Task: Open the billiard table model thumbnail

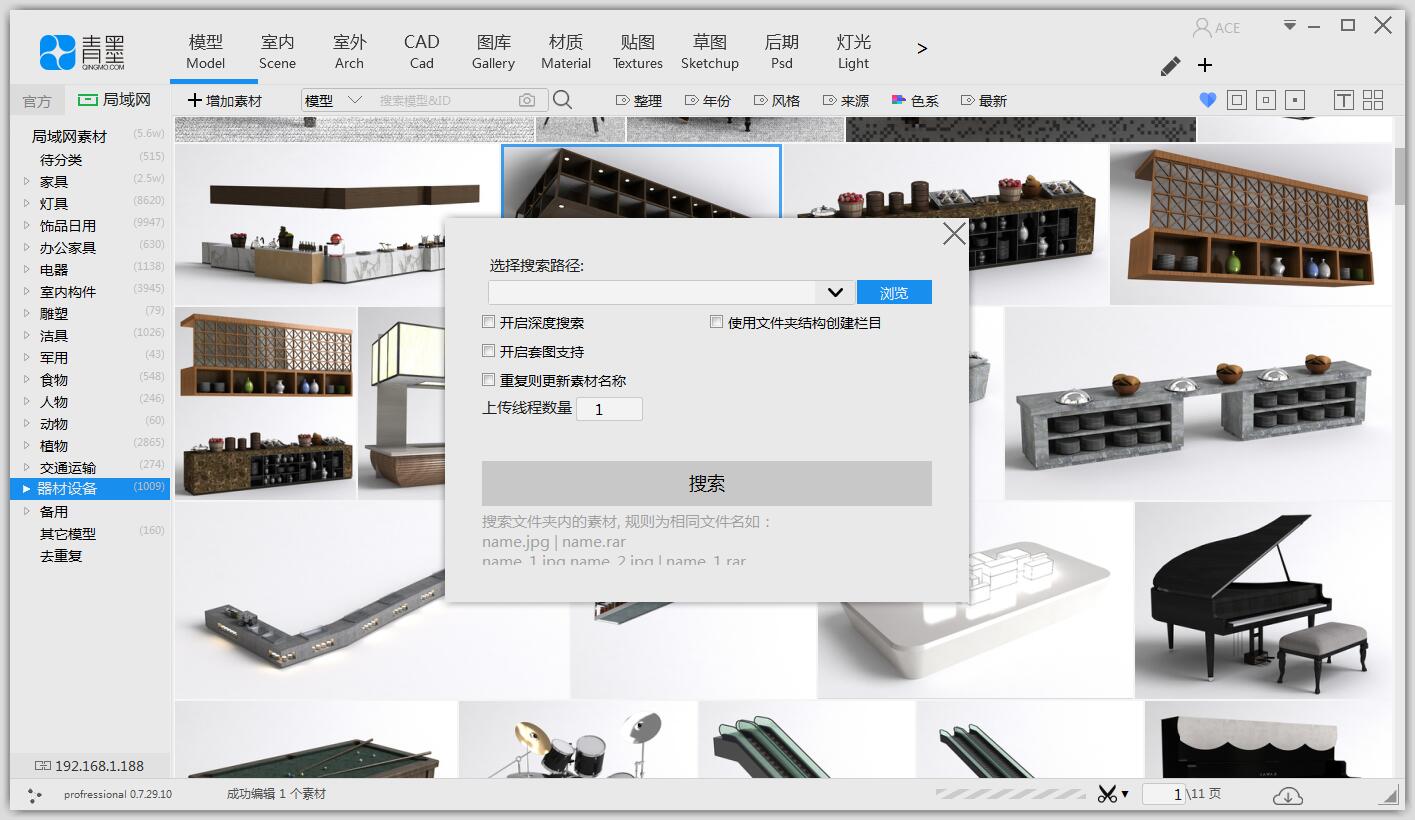Action: click(316, 740)
